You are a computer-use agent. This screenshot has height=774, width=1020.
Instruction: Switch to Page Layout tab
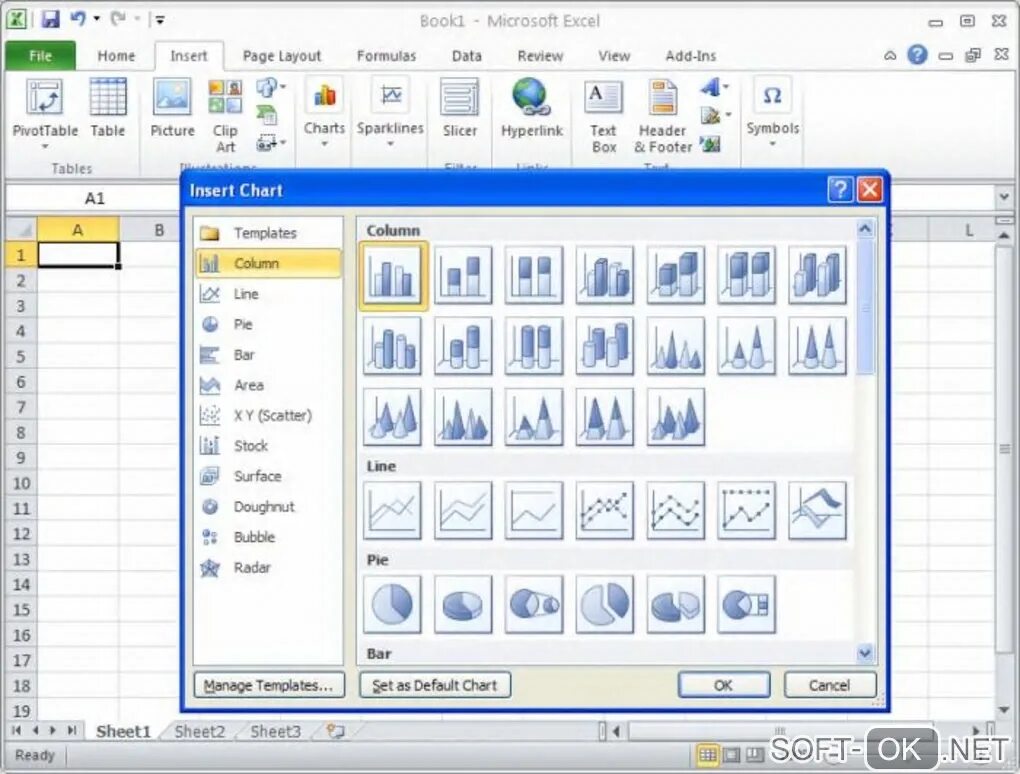pyautogui.click(x=282, y=56)
